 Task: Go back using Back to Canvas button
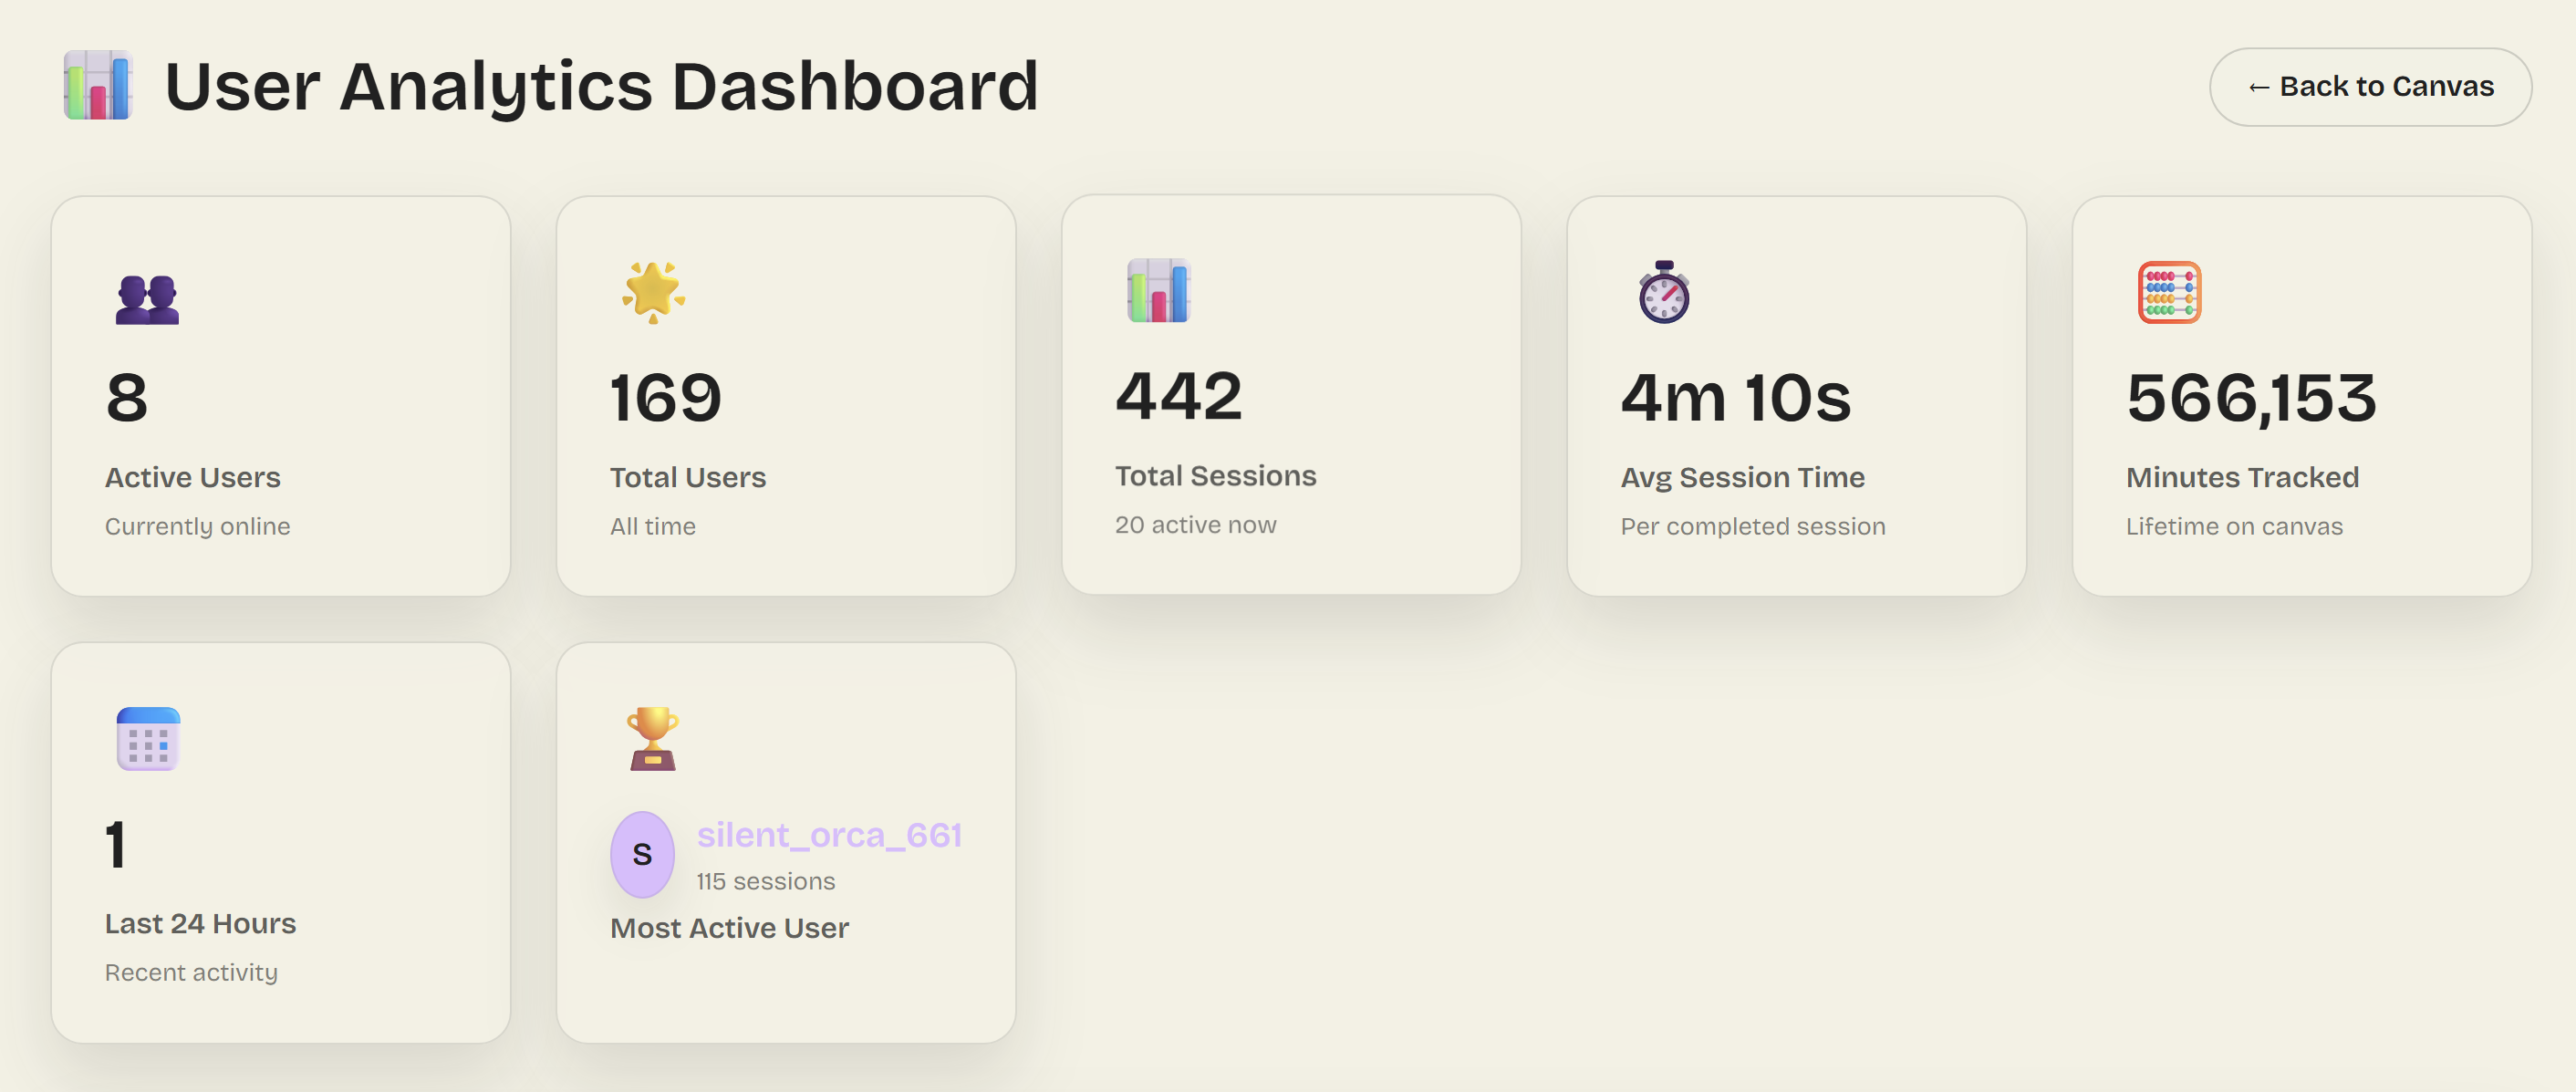point(2370,87)
